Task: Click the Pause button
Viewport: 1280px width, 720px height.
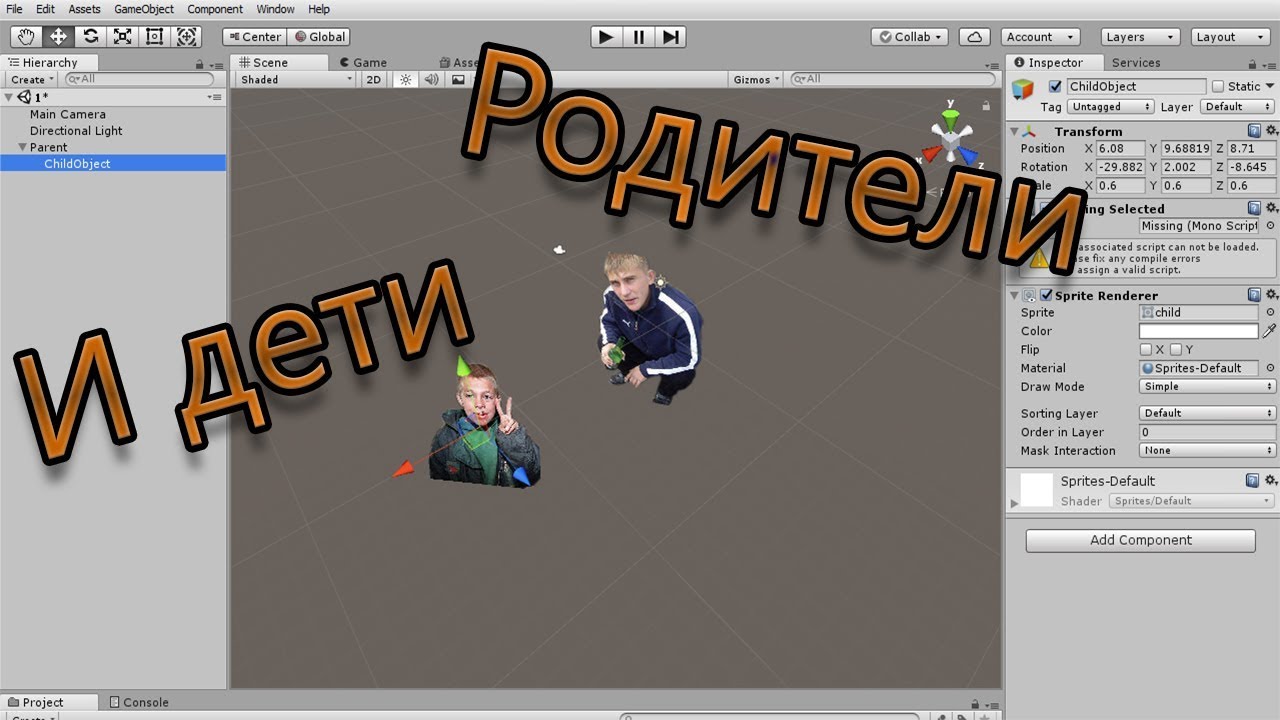Action: (638, 37)
